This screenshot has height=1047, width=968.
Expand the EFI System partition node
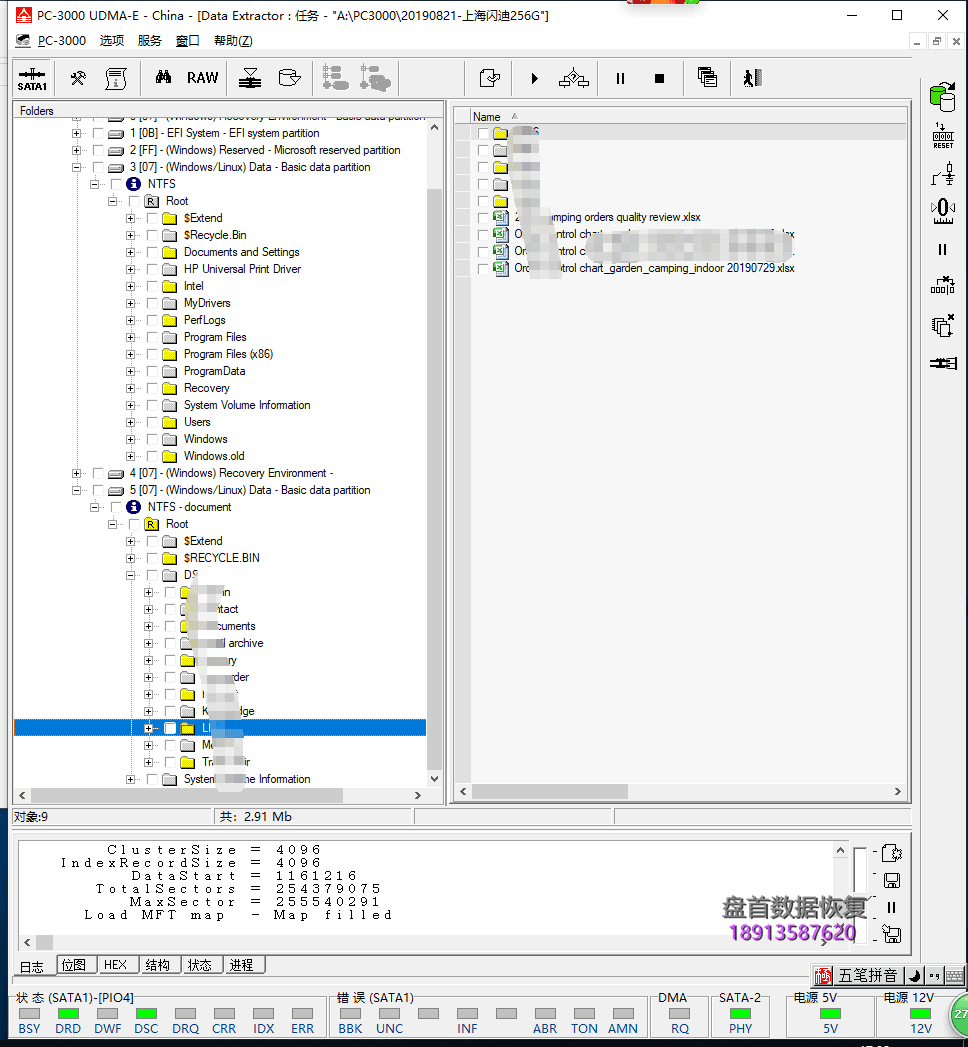coord(77,134)
